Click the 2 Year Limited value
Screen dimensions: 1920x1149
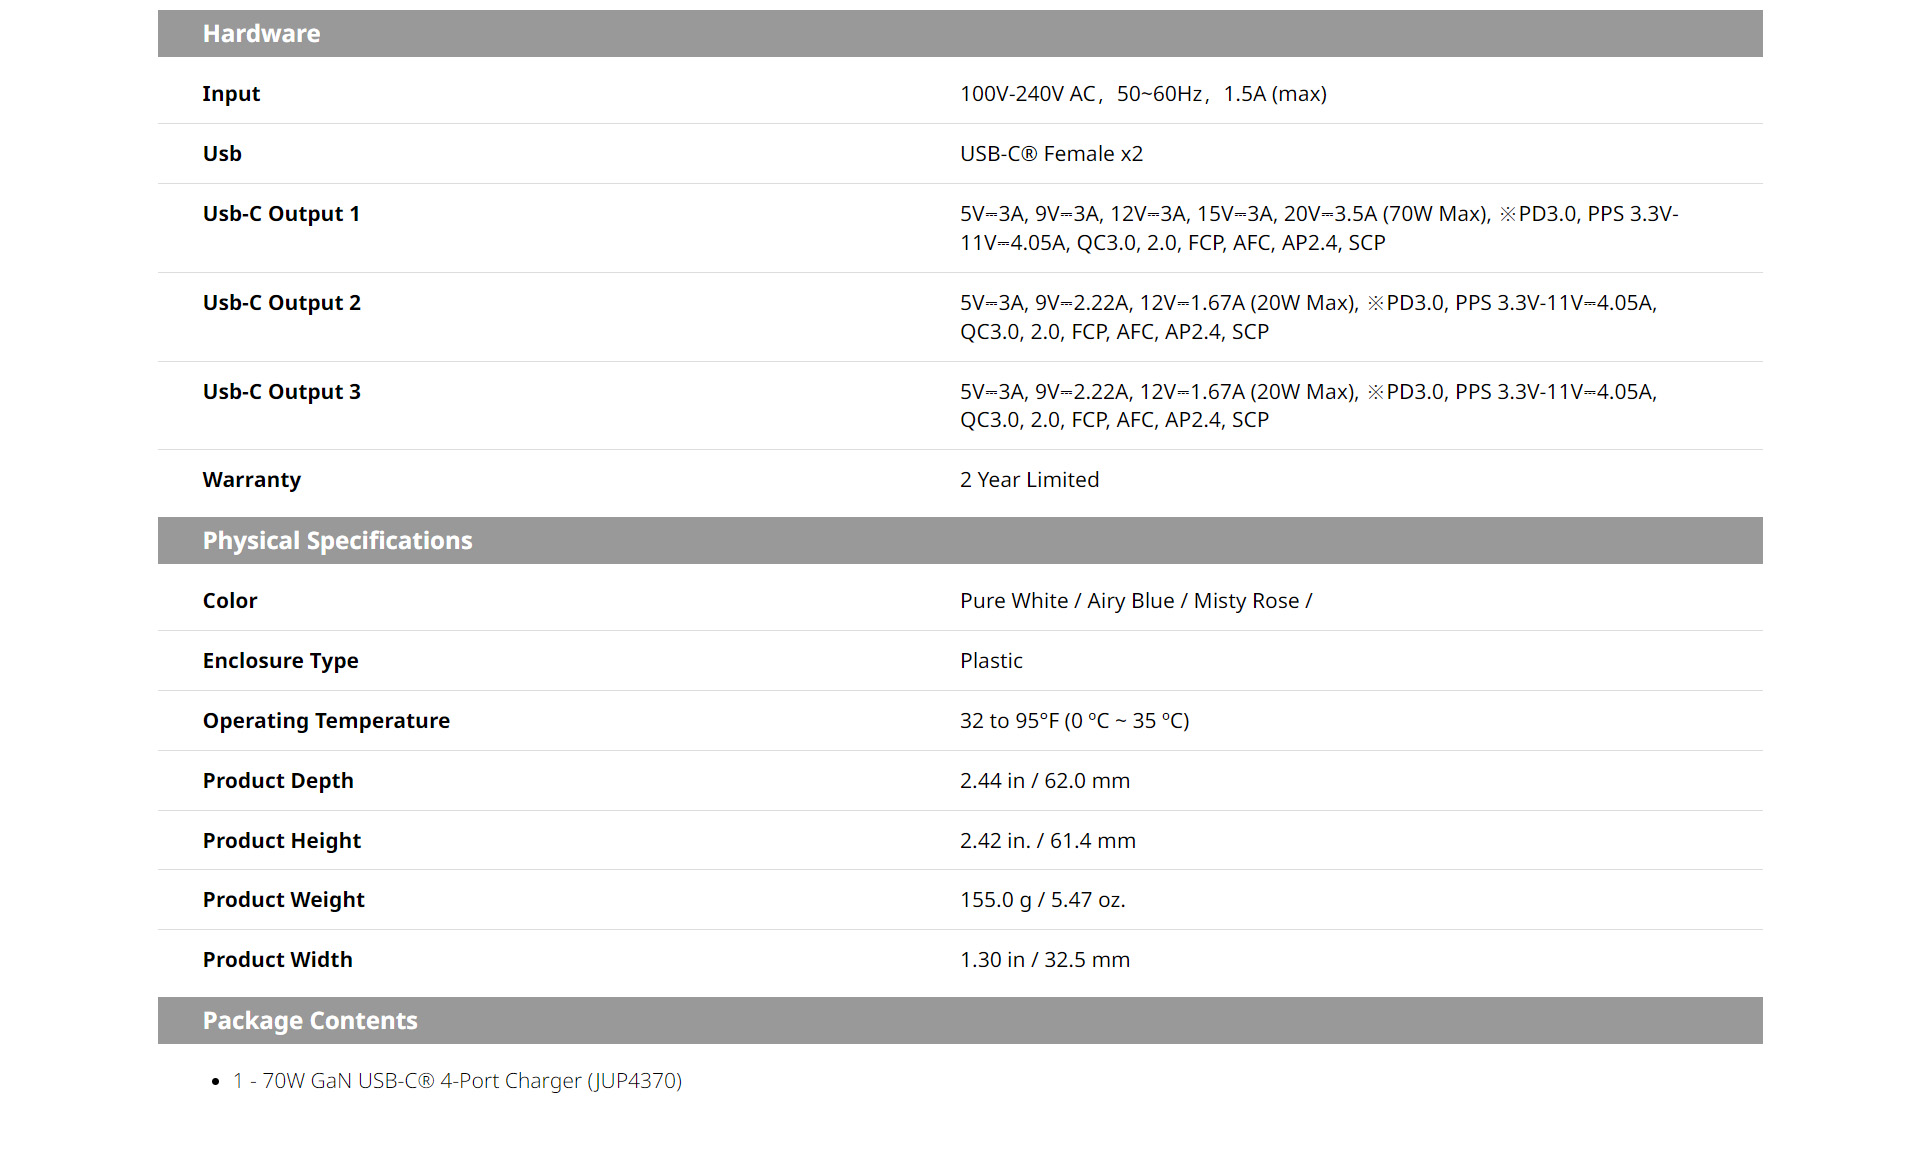(1029, 480)
